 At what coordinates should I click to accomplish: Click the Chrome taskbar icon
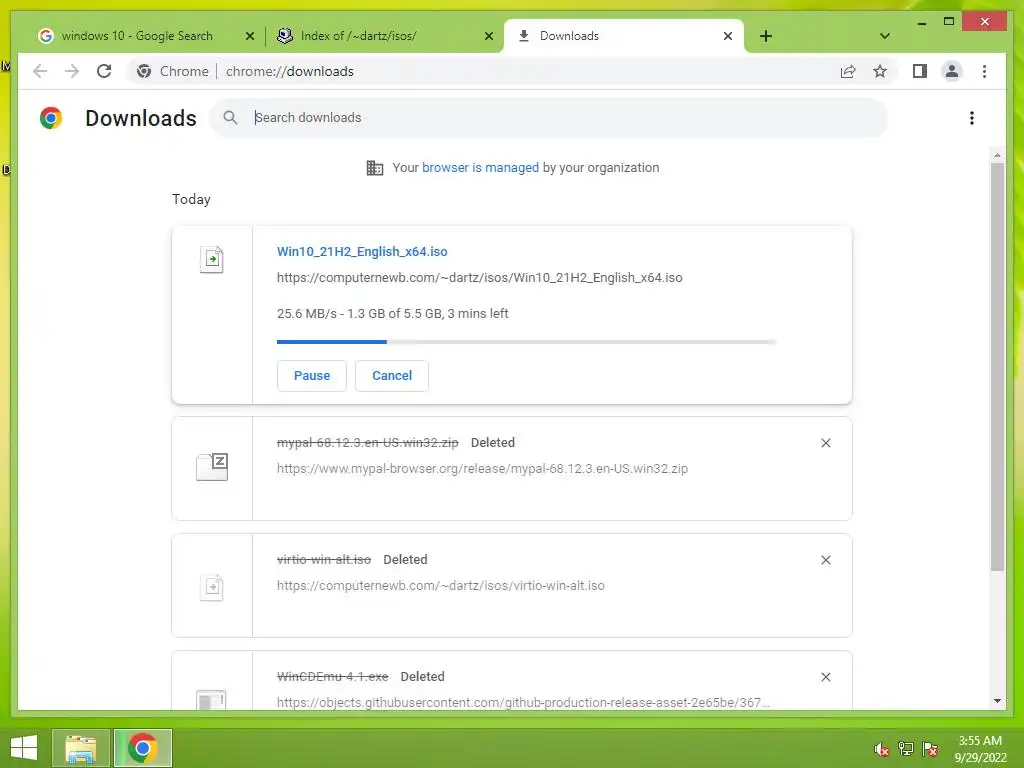(142, 748)
